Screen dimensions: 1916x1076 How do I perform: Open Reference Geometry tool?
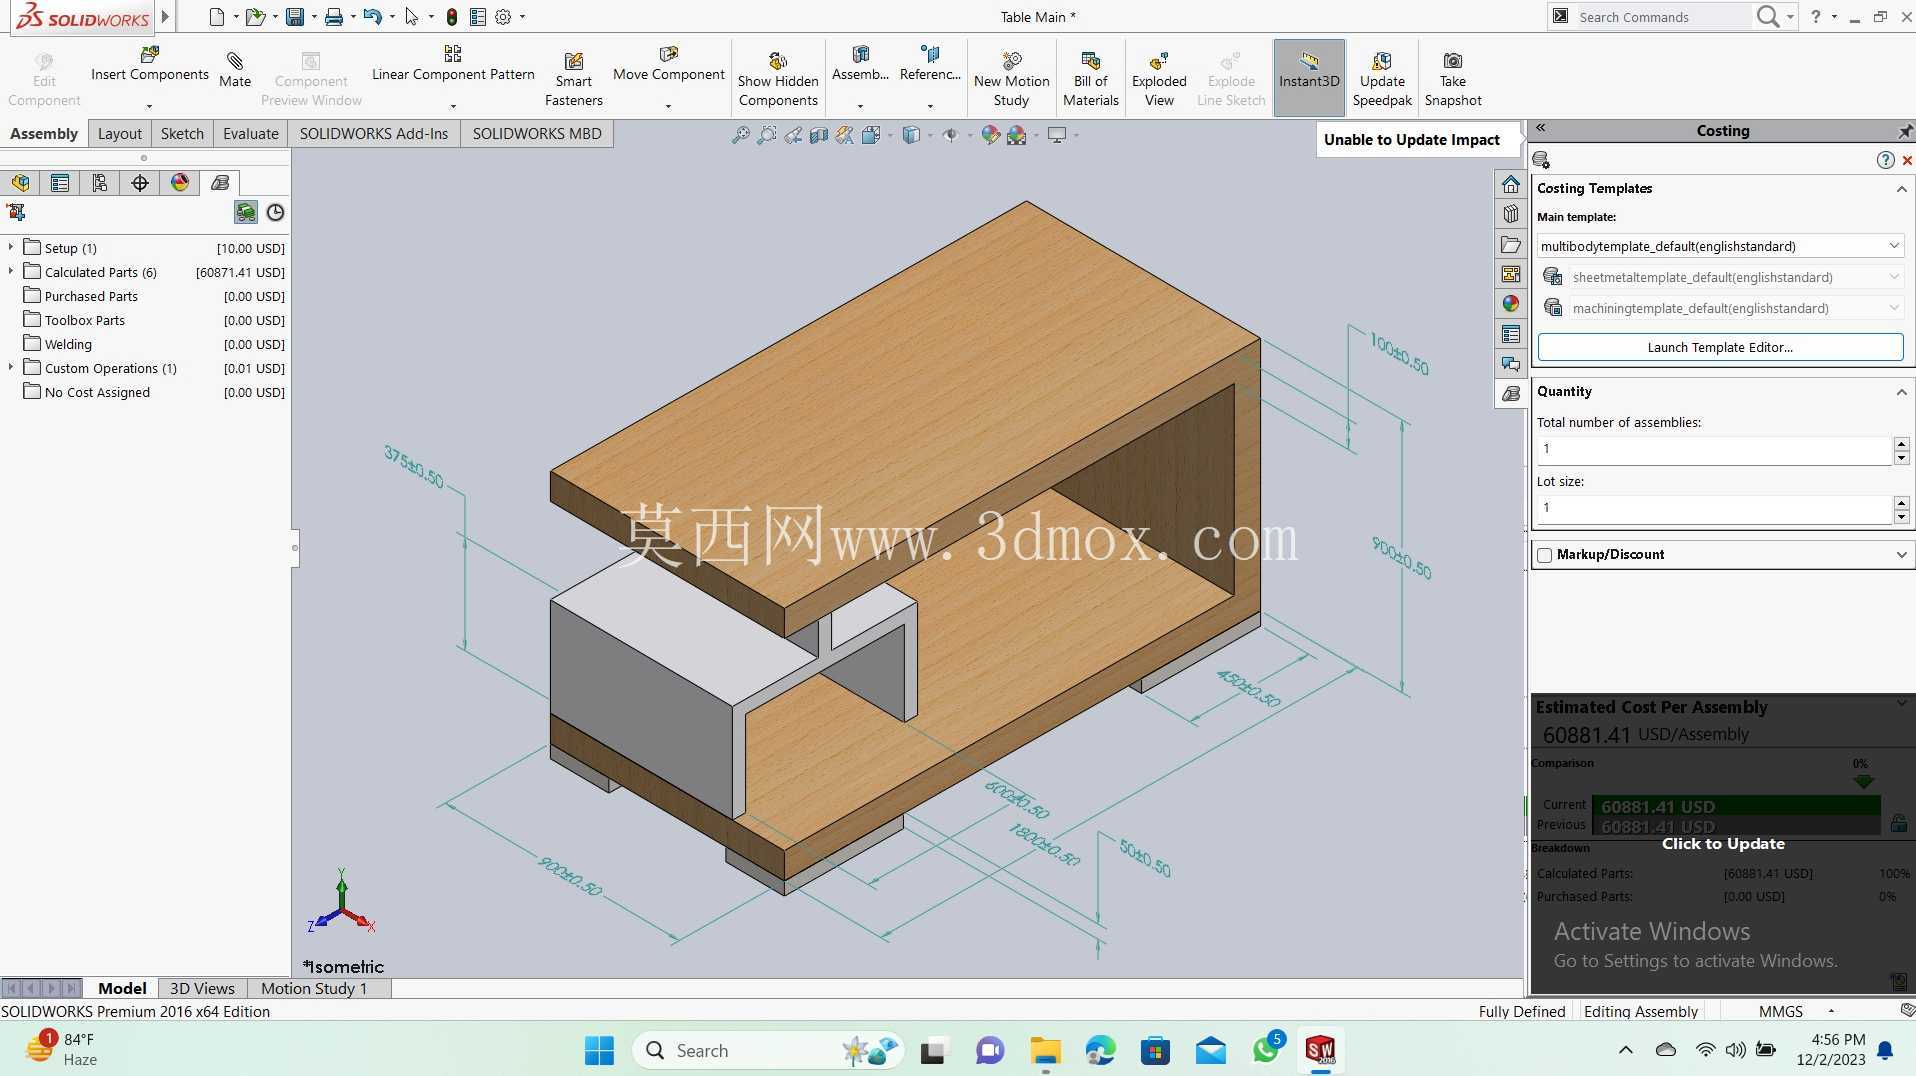point(930,64)
